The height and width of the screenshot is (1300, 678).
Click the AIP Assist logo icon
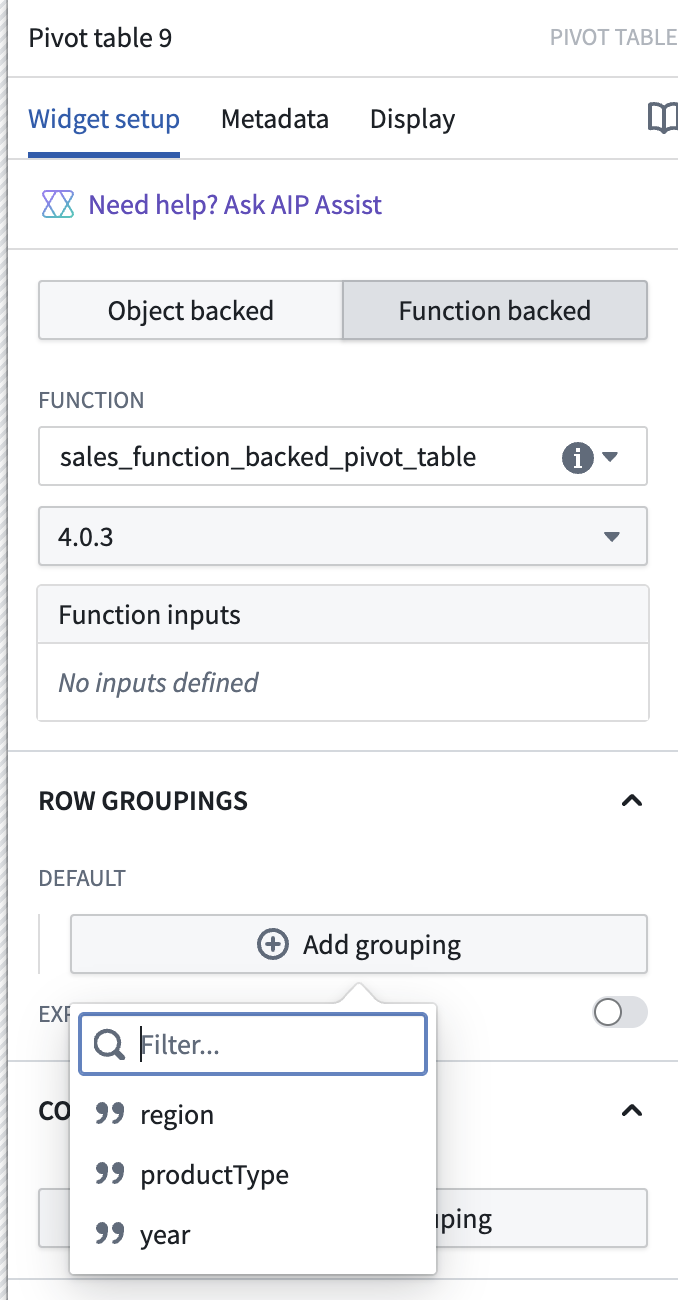coord(59,205)
